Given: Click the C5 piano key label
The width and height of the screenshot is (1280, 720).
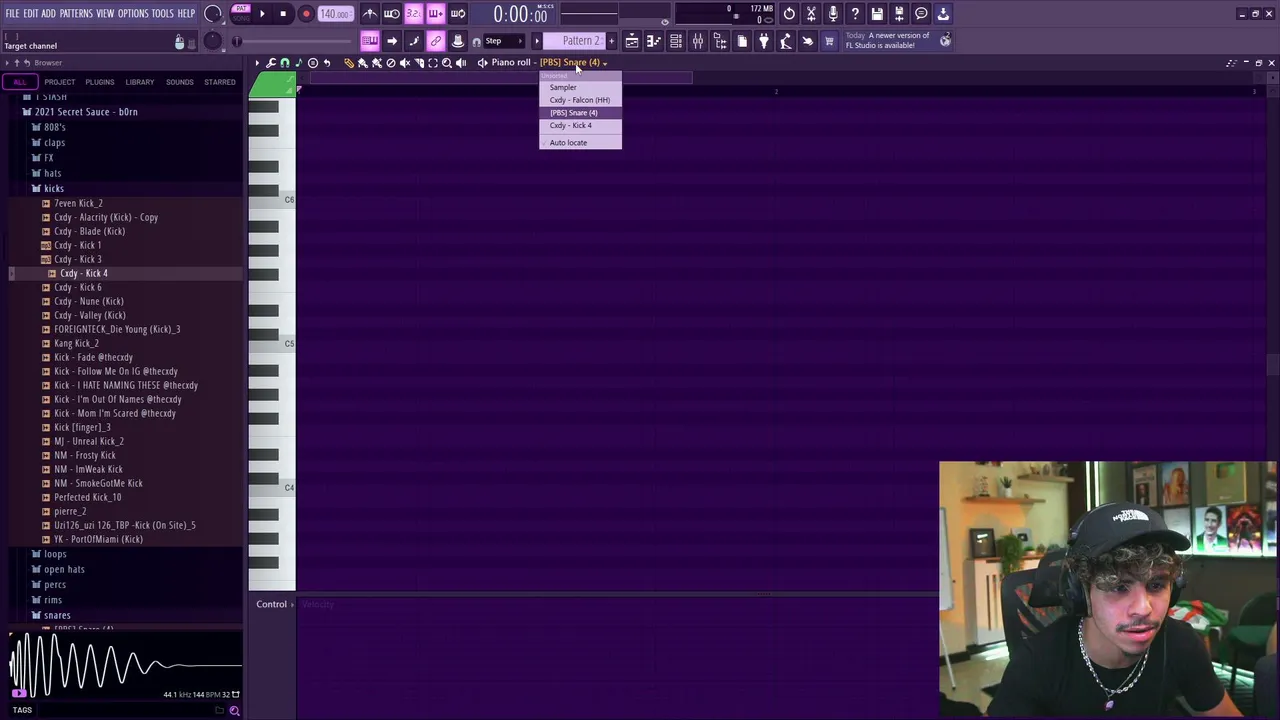Looking at the screenshot, I should pyautogui.click(x=289, y=344).
